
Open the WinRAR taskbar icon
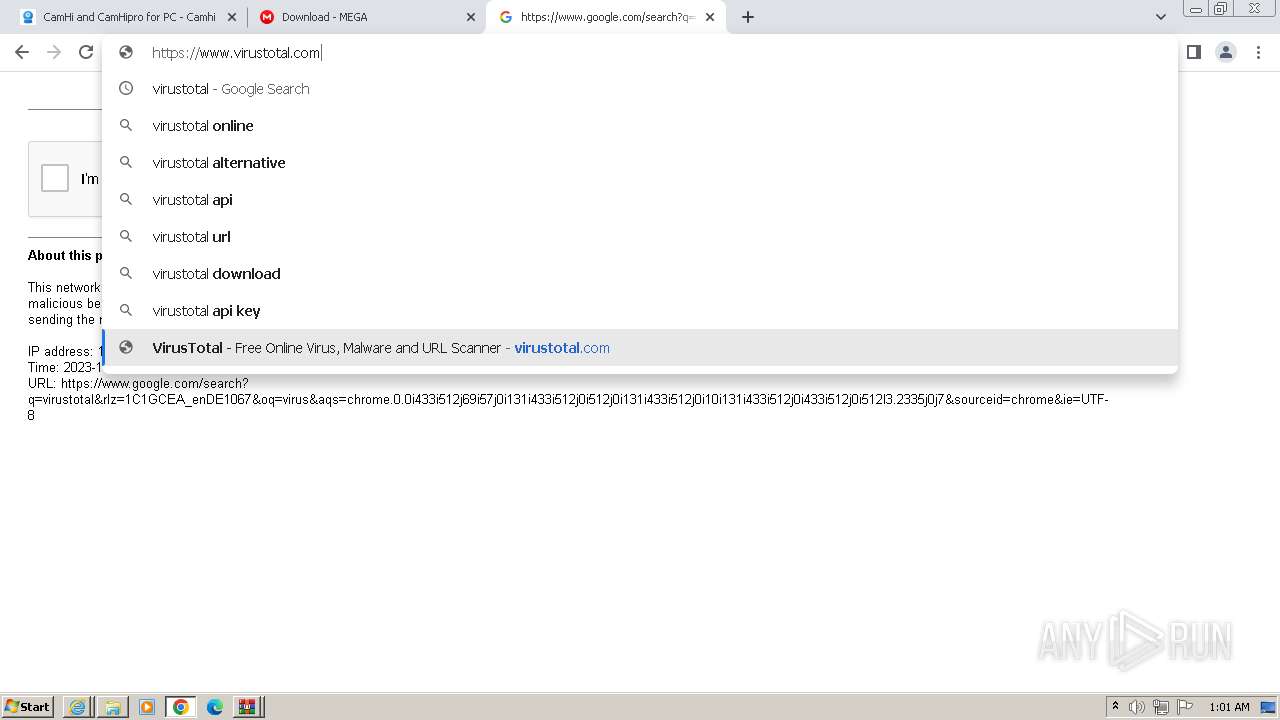point(247,707)
